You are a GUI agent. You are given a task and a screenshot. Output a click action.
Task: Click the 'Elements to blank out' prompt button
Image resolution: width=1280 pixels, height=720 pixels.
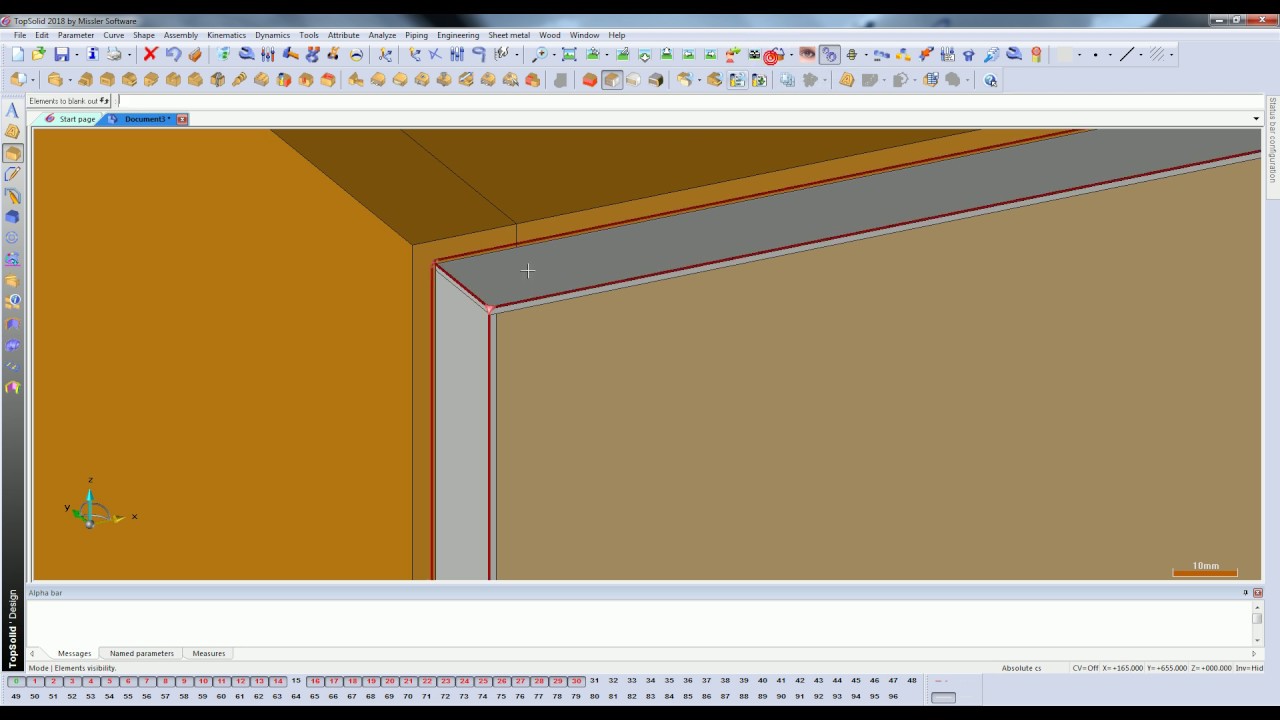69,101
